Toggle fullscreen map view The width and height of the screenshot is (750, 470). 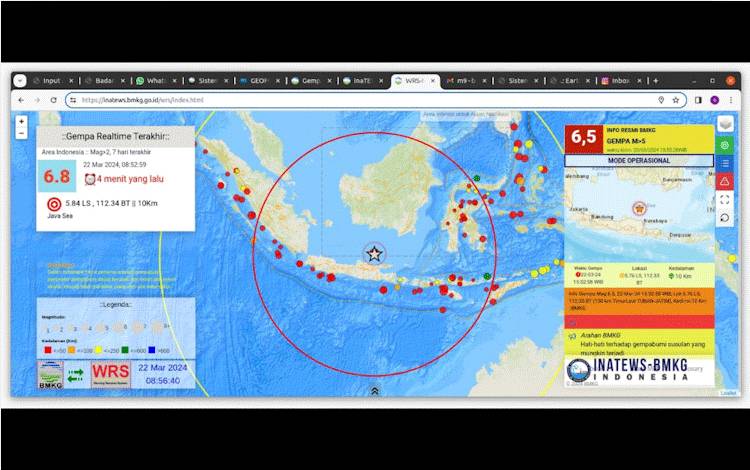(x=725, y=199)
